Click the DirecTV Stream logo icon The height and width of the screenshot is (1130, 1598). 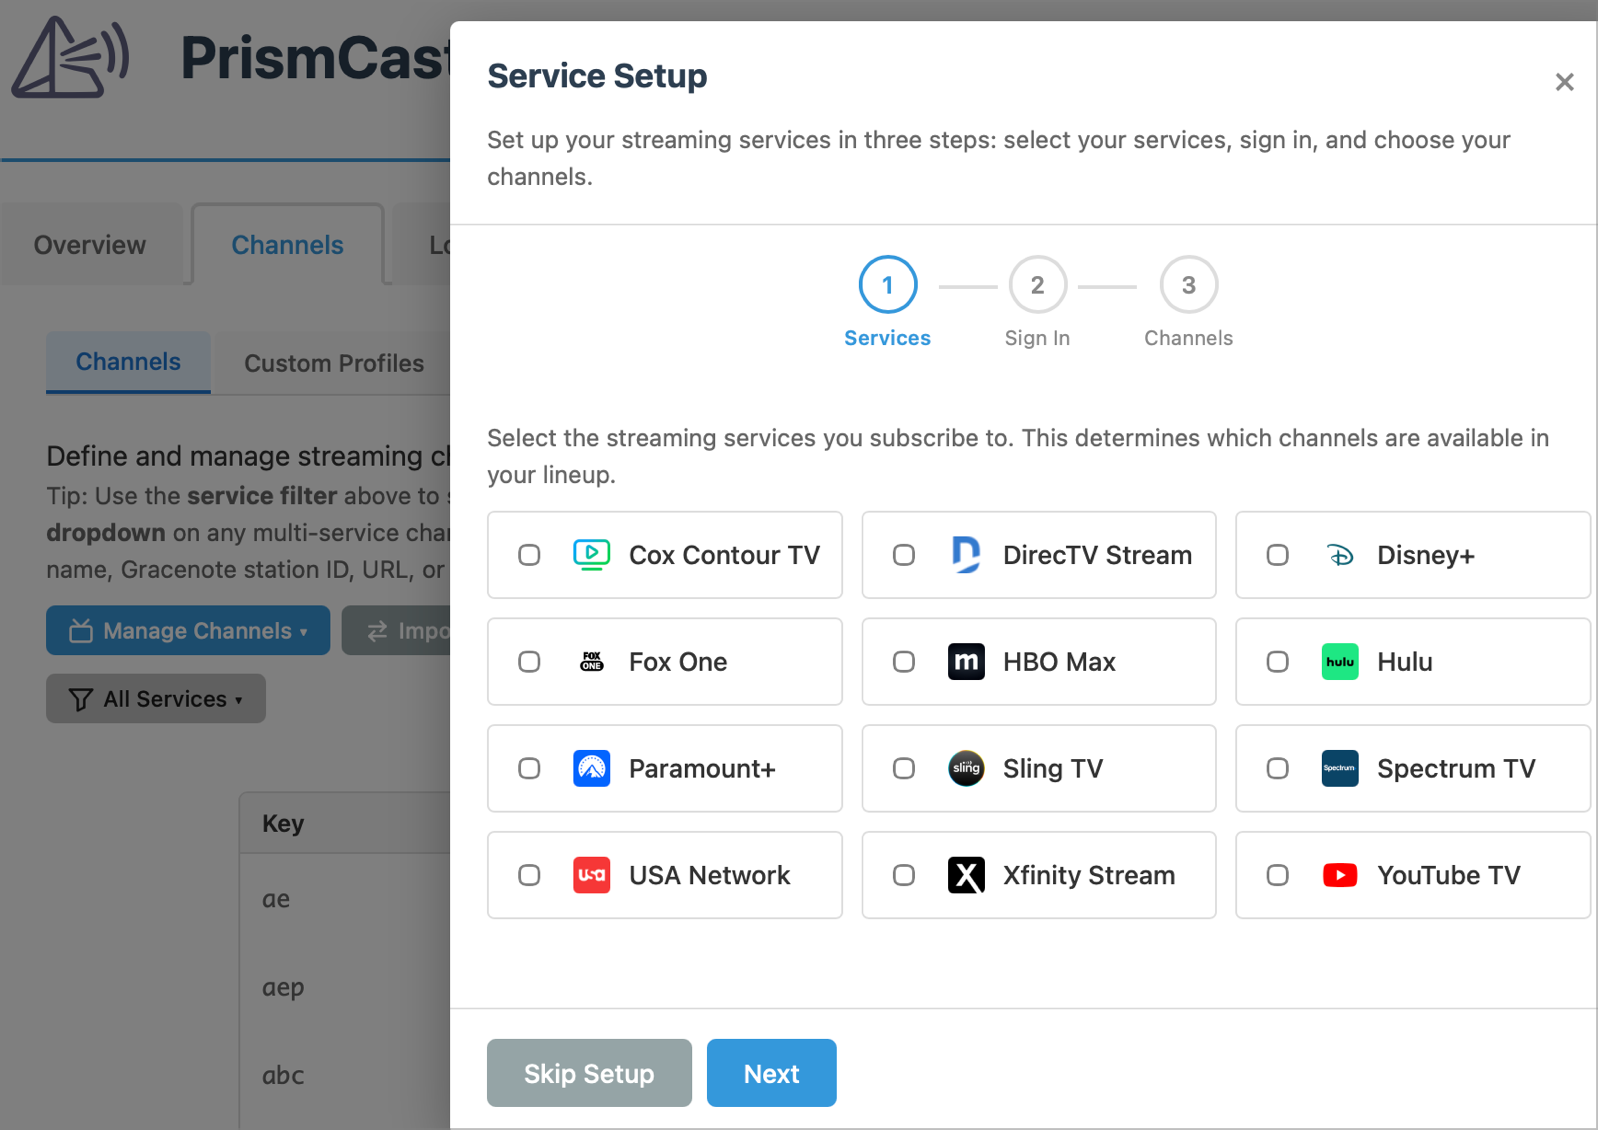966,555
